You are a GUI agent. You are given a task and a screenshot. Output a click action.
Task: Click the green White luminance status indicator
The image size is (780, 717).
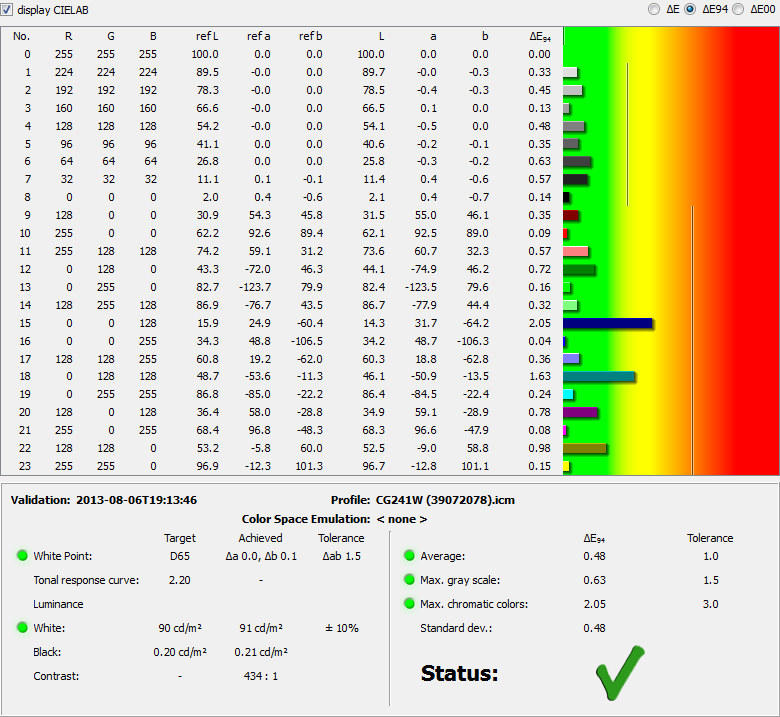coord(22,627)
